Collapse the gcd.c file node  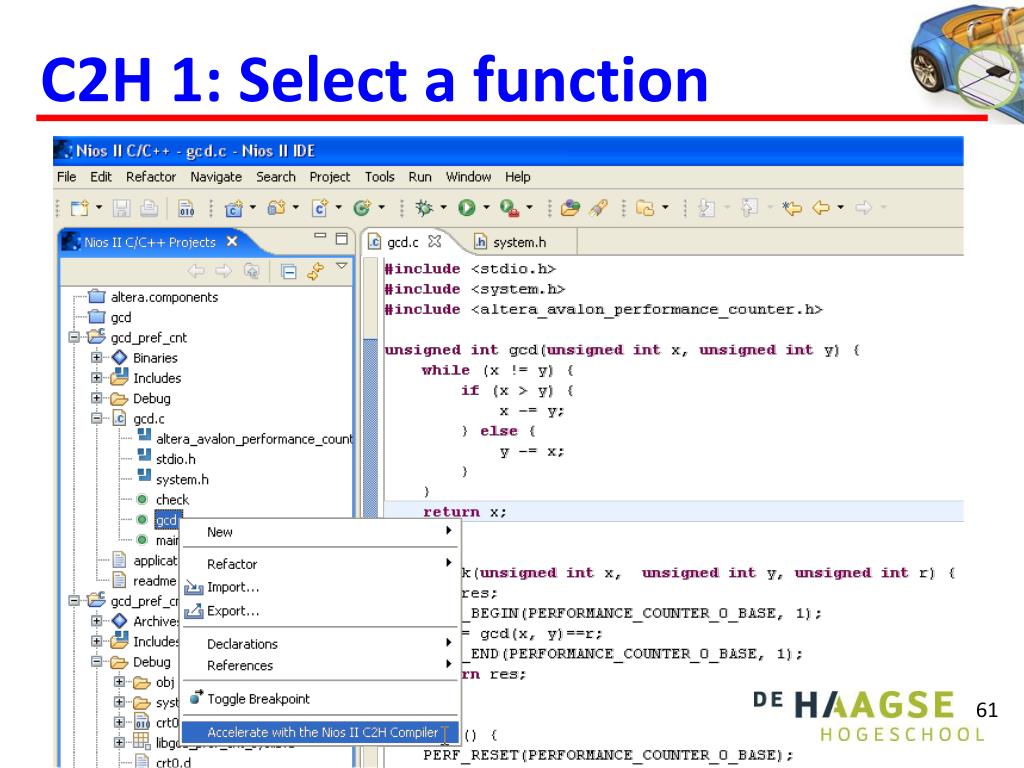coord(97,419)
